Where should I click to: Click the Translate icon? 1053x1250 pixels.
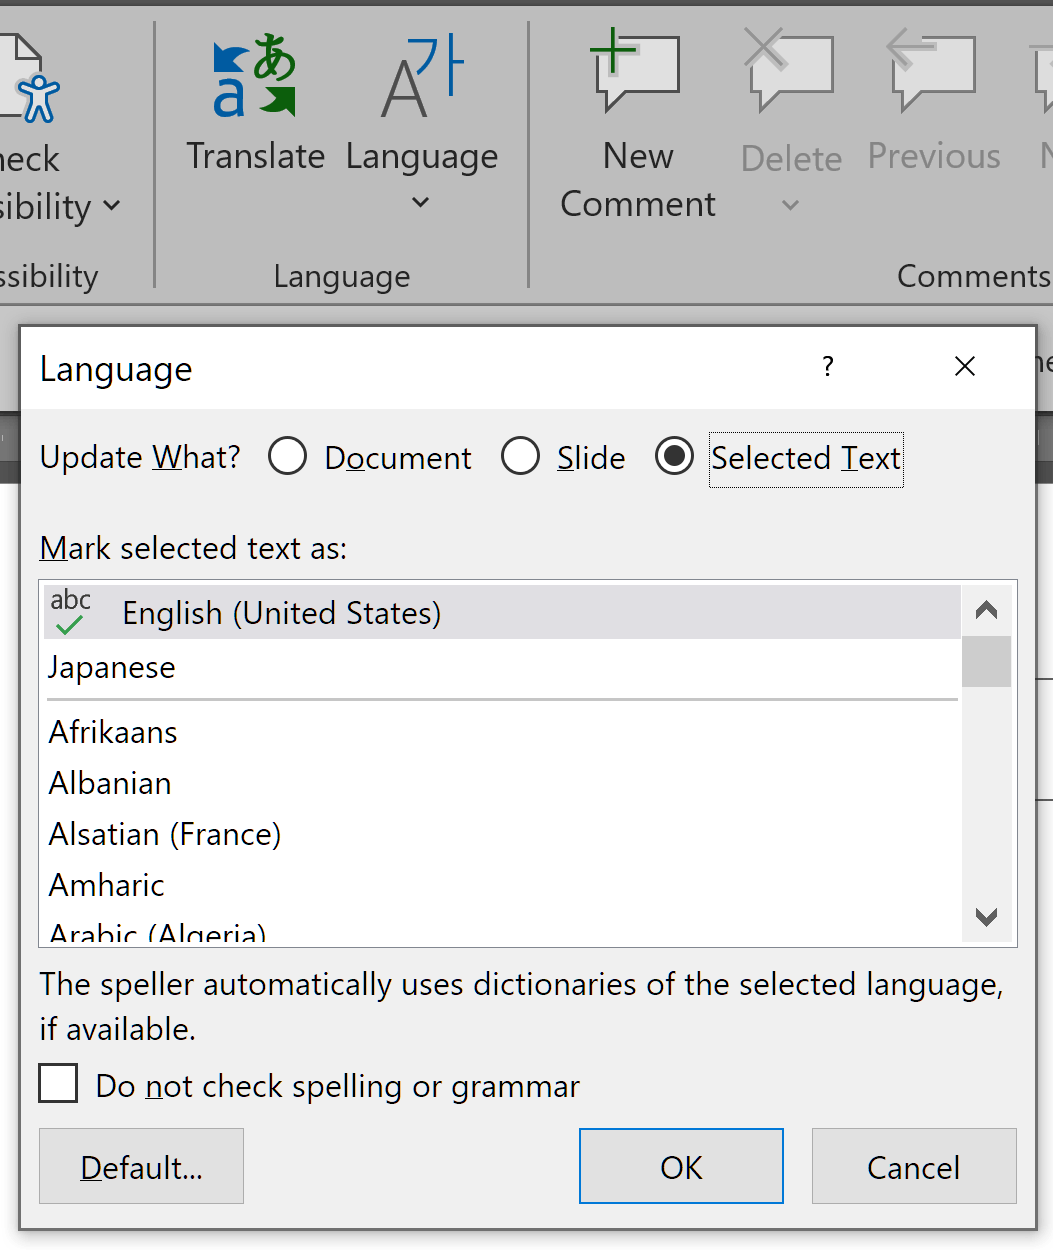(x=253, y=75)
